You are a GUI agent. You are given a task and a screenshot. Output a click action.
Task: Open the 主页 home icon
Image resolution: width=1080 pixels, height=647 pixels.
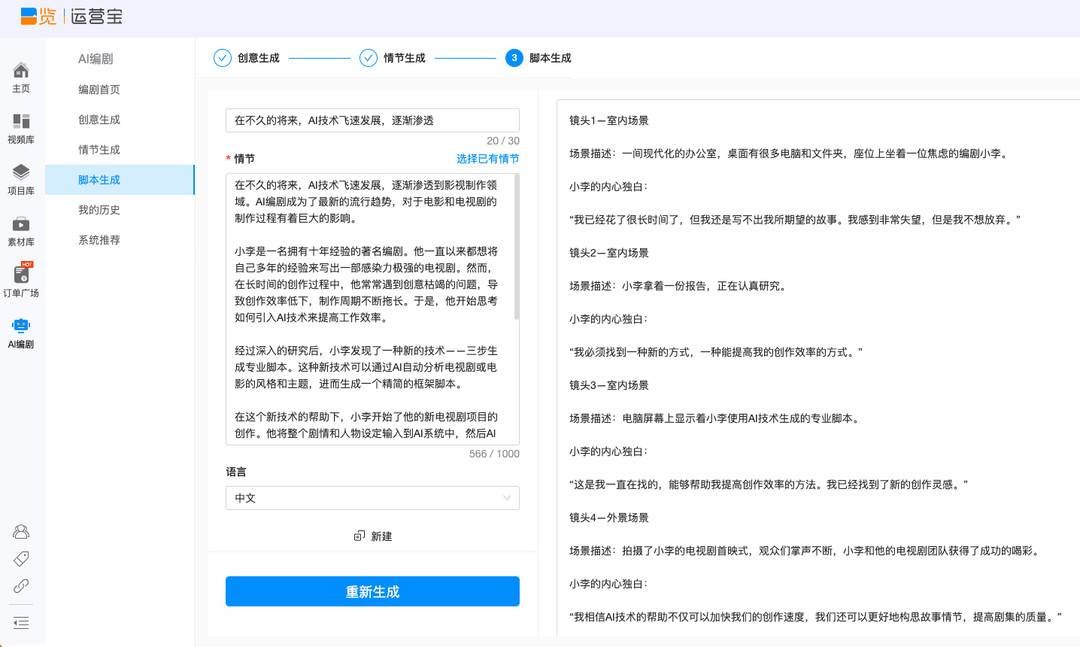click(x=21, y=70)
